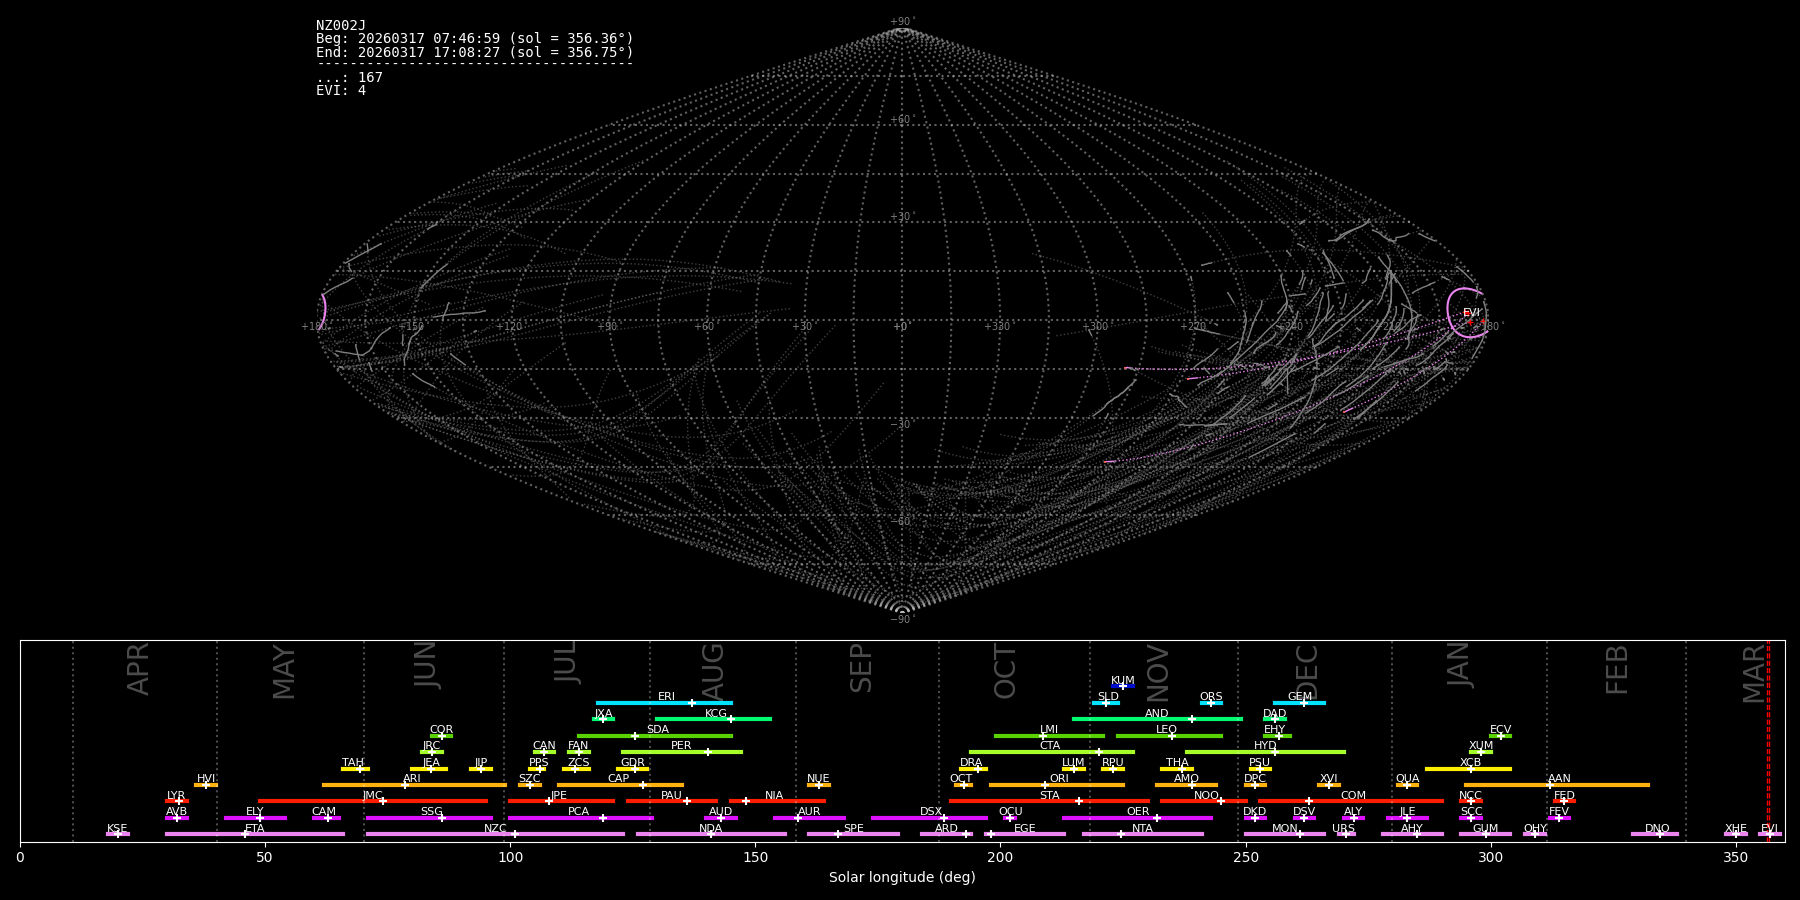Image resolution: width=1800 pixels, height=900 pixels.
Task: Click the PER shower label
Action: pos(681,746)
